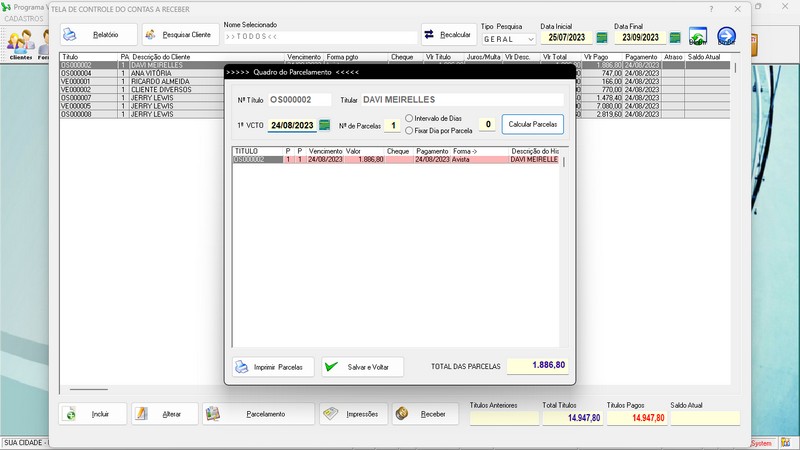Click the Valor column header in parcelamento grid
Screen dimensions: 800x450
(x=364, y=152)
